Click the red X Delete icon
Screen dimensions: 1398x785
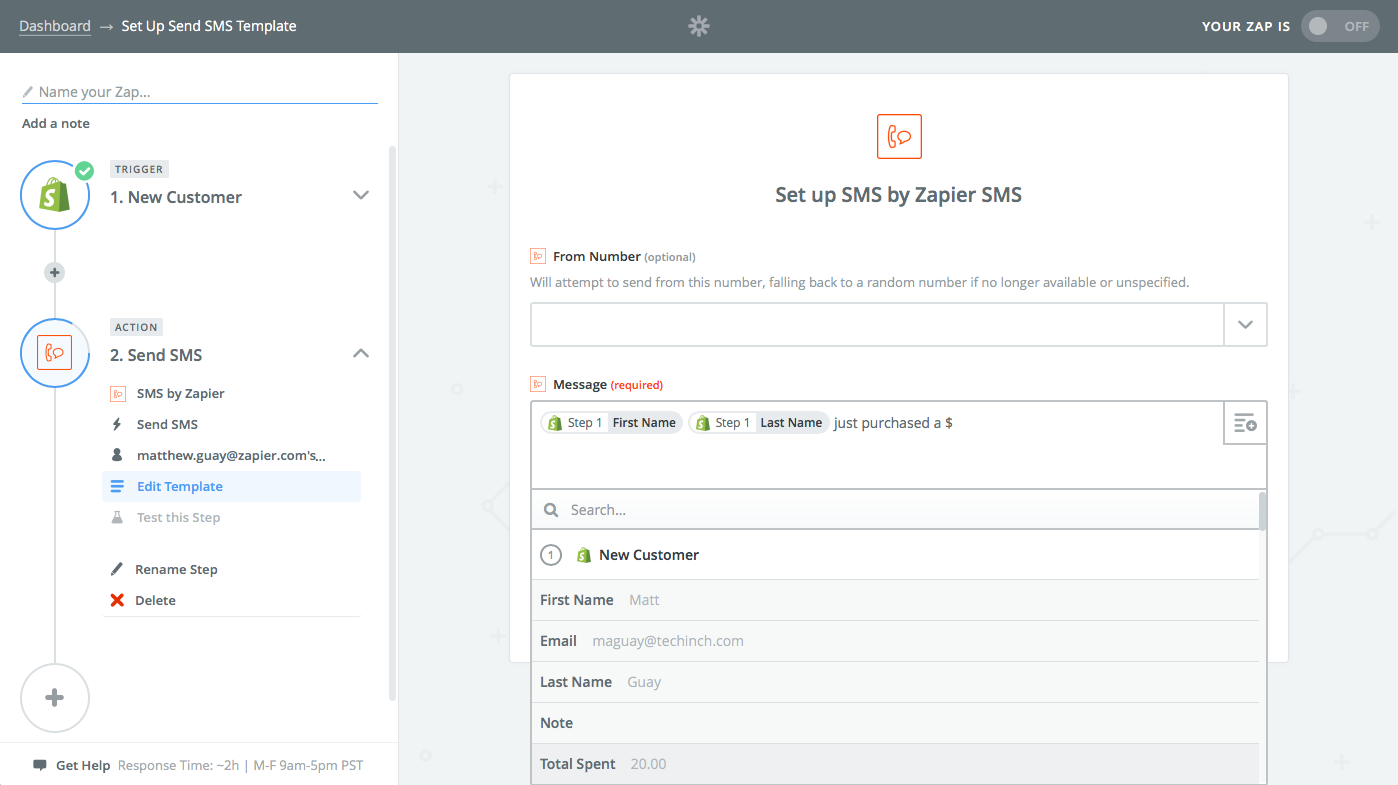coord(117,601)
